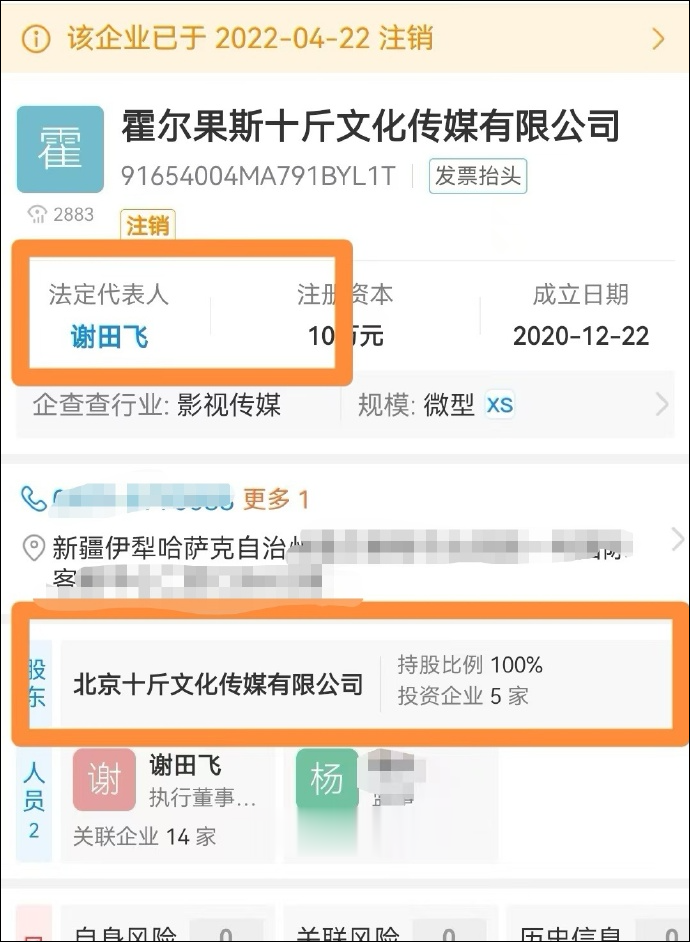
Task: Tap the 霍 company logo avatar
Action: point(60,149)
